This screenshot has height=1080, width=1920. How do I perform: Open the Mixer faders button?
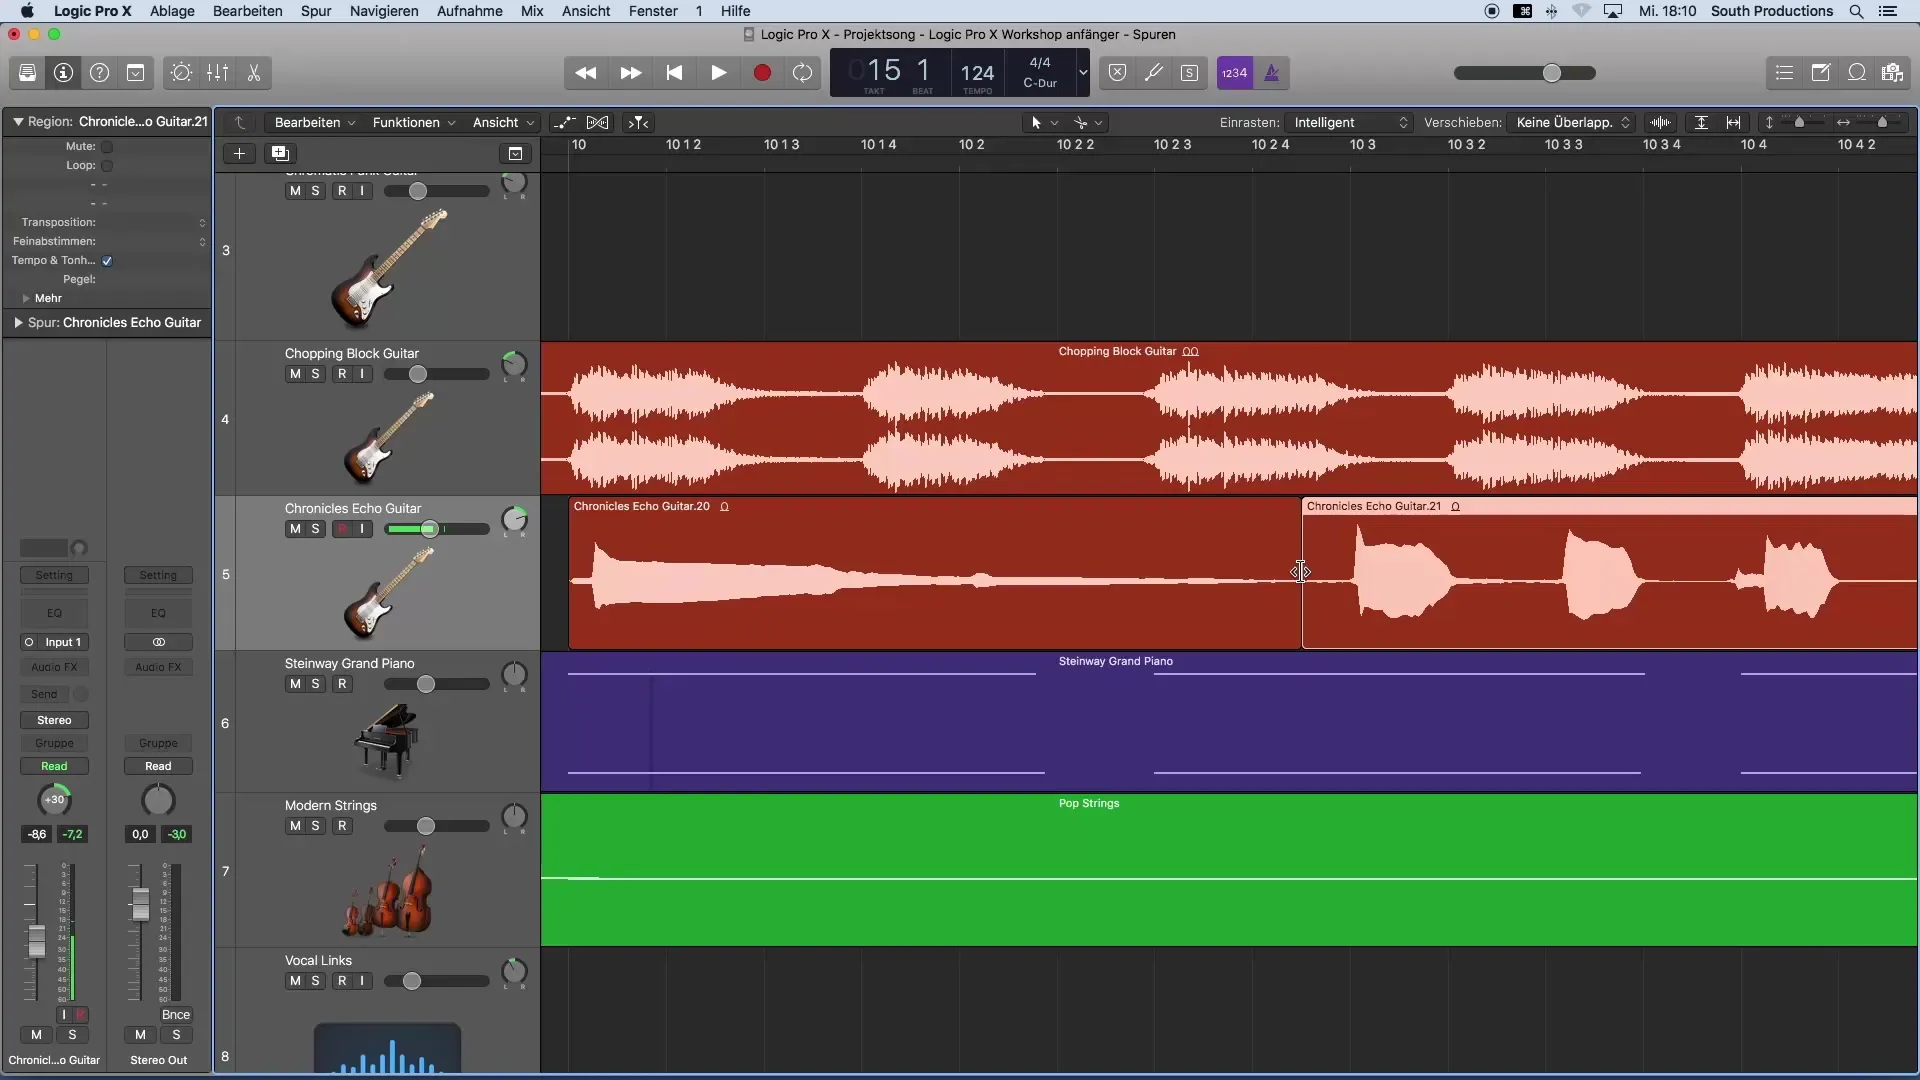[217, 73]
